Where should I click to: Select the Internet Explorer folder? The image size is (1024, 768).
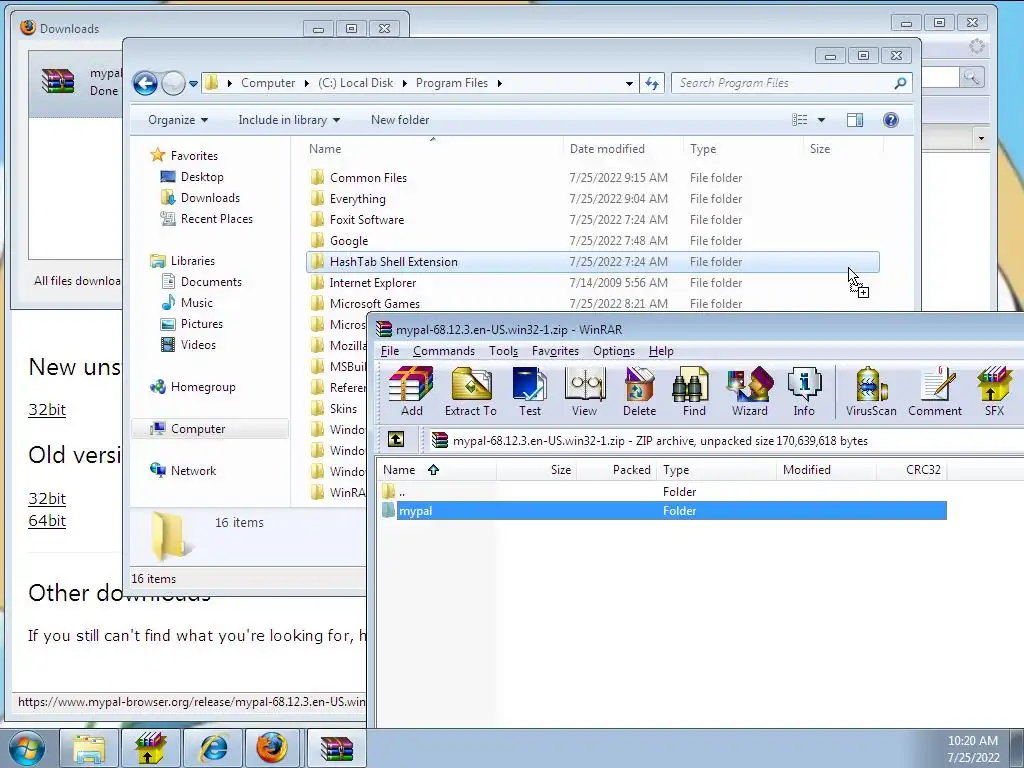coord(372,283)
